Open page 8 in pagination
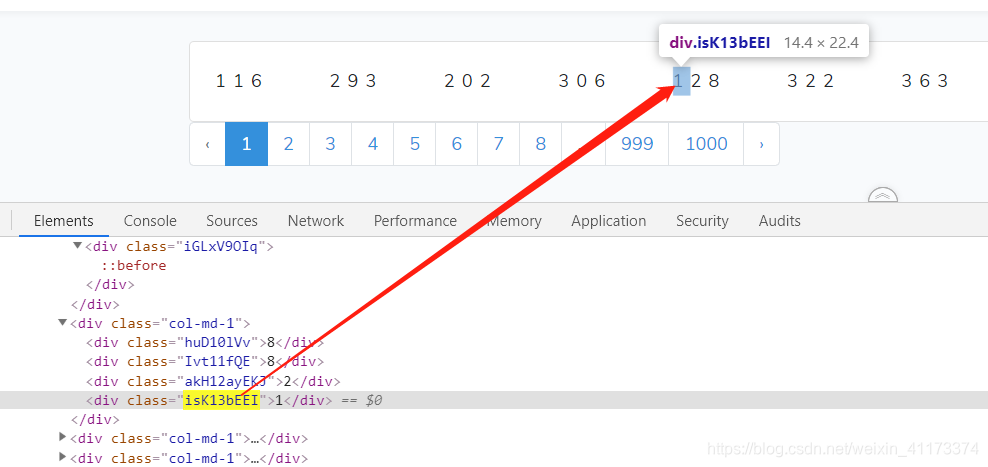The height and width of the screenshot is (467, 988). 541,144
